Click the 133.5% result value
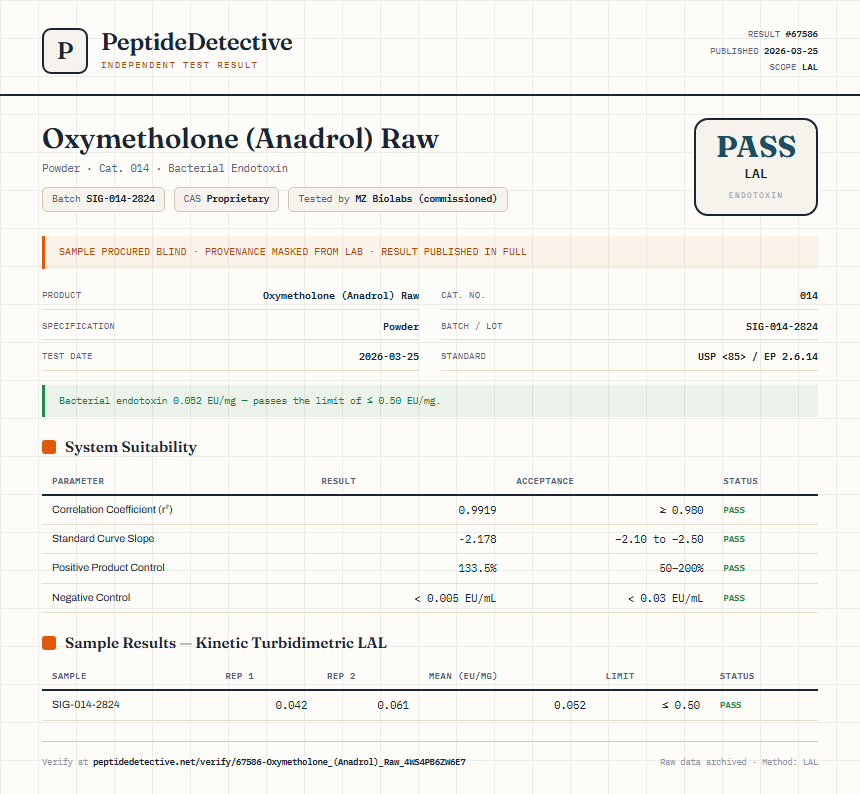The height and width of the screenshot is (794, 860). pyautogui.click(x=477, y=569)
